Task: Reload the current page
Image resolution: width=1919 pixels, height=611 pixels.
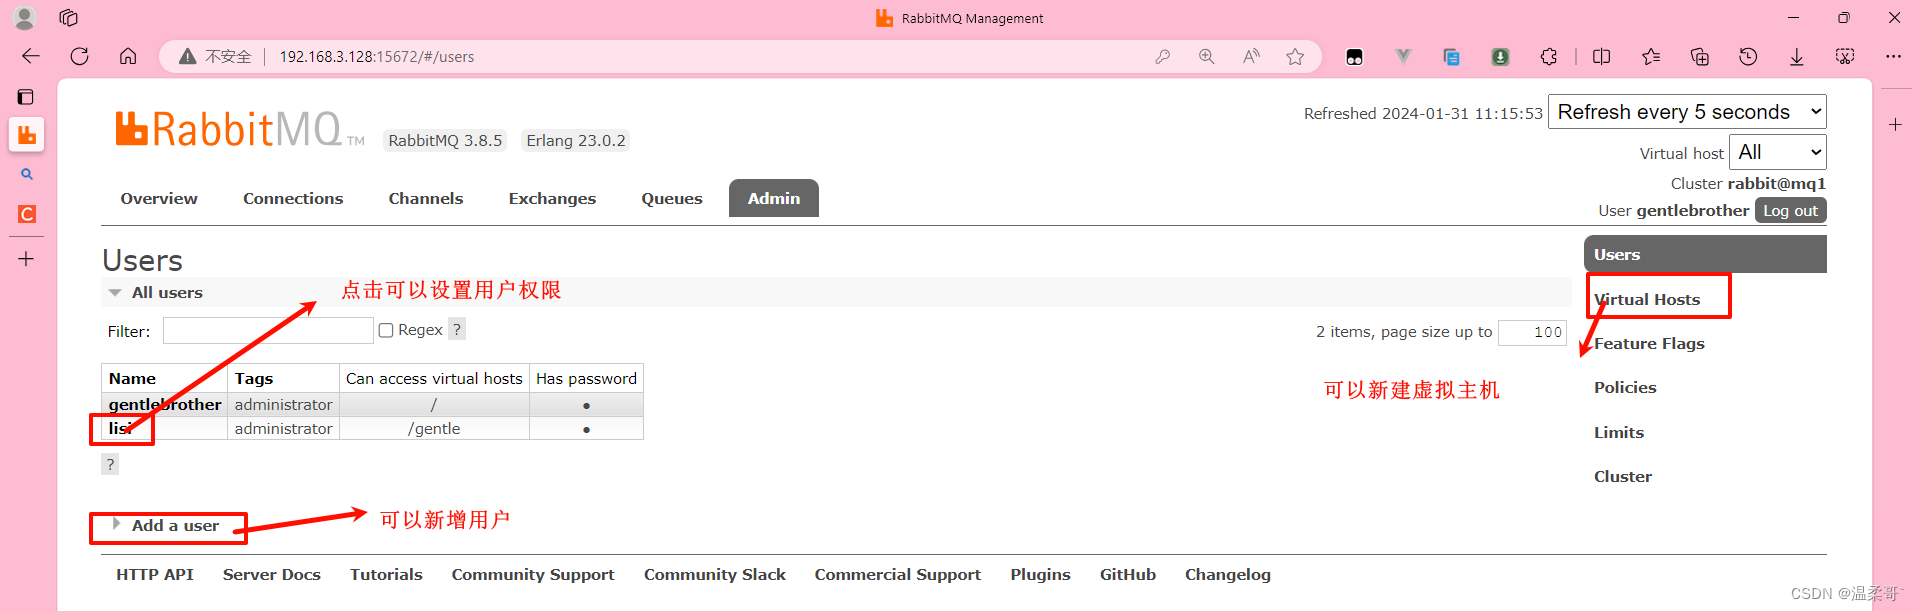Action: pos(80,56)
